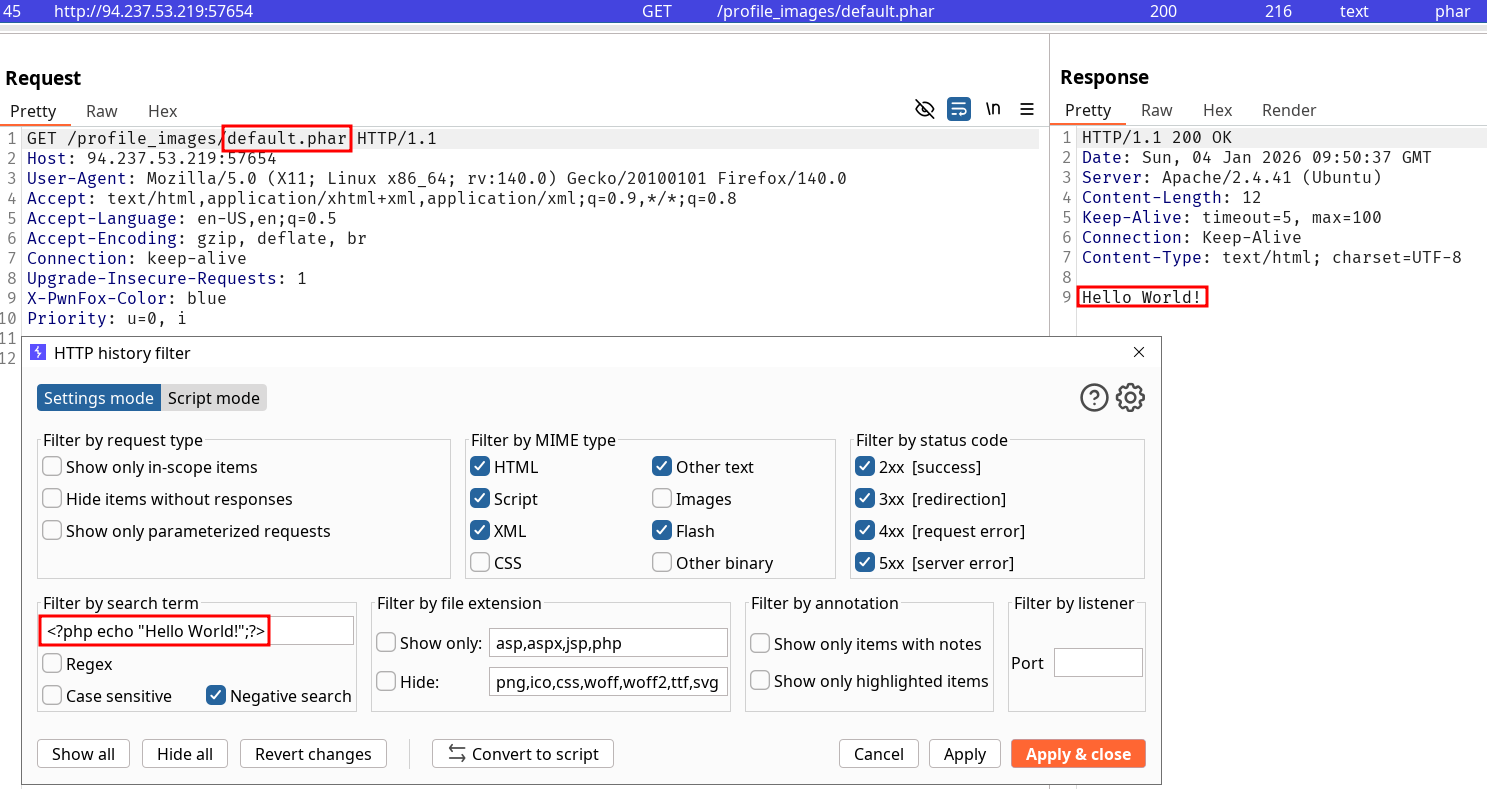Switch to Script mode

click(x=213, y=398)
